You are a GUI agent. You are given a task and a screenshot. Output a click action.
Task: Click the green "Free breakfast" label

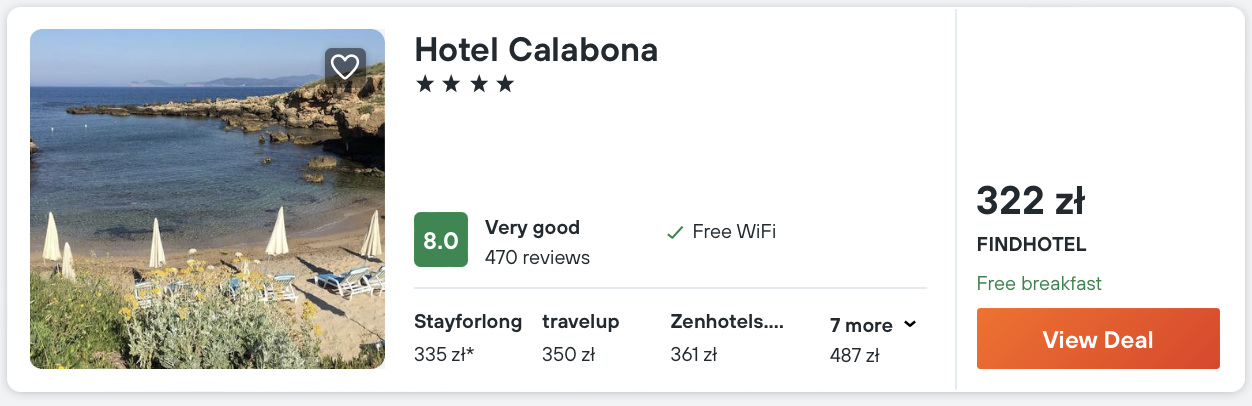(1039, 284)
